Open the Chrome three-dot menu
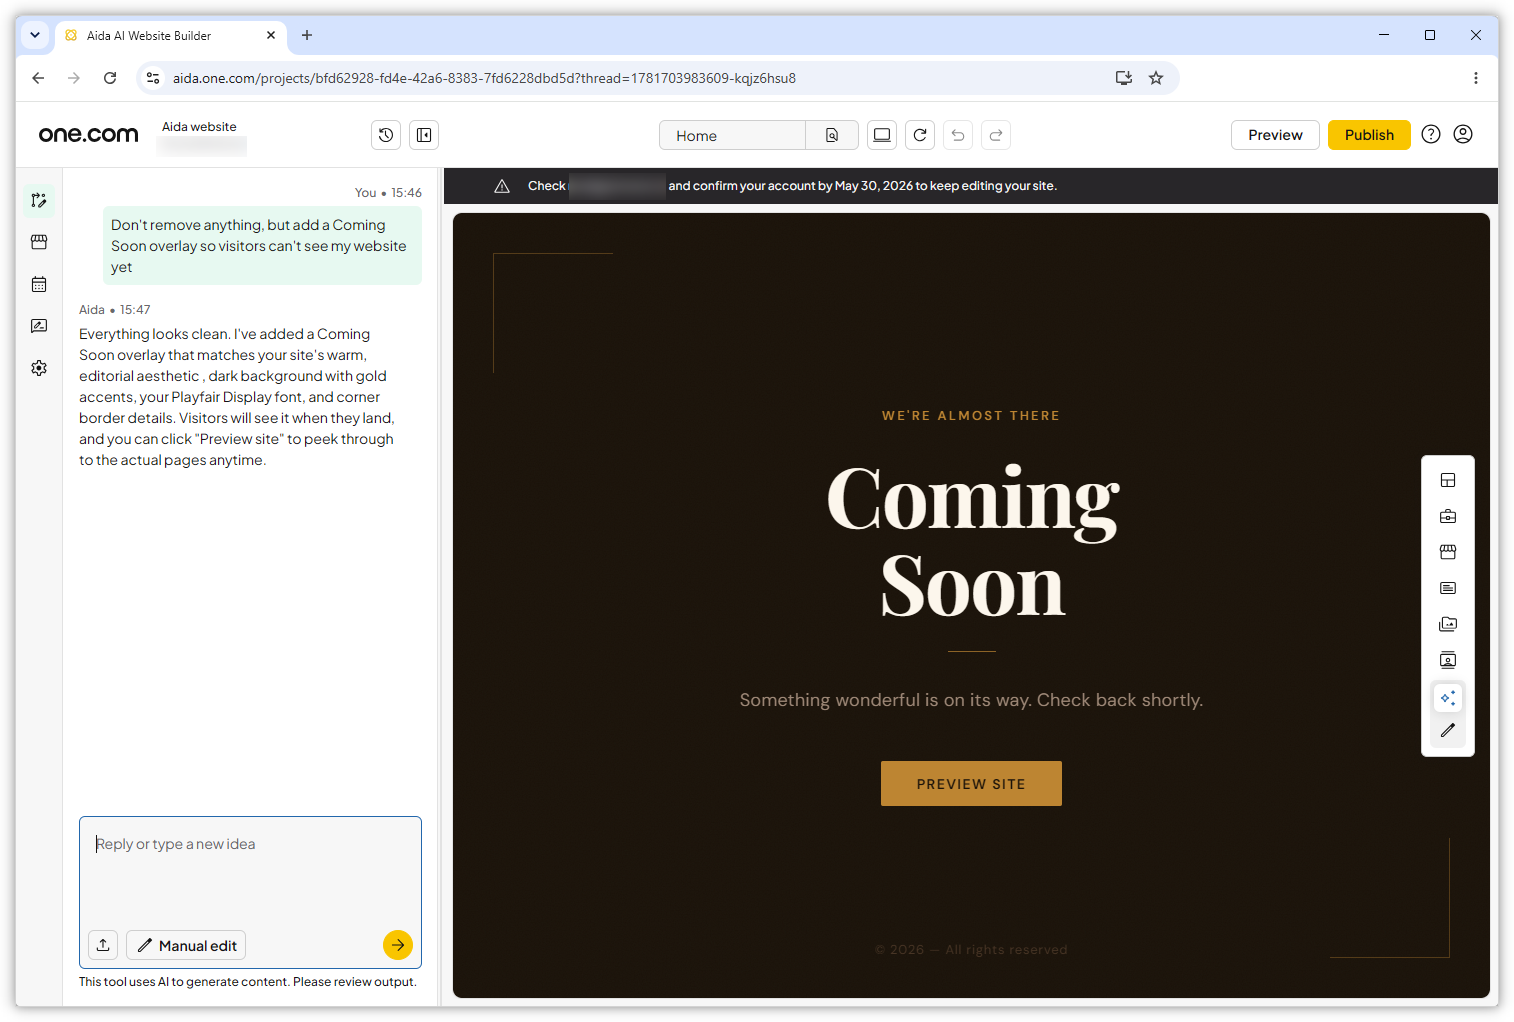Viewport: 1514px width, 1022px height. [1476, 78]
